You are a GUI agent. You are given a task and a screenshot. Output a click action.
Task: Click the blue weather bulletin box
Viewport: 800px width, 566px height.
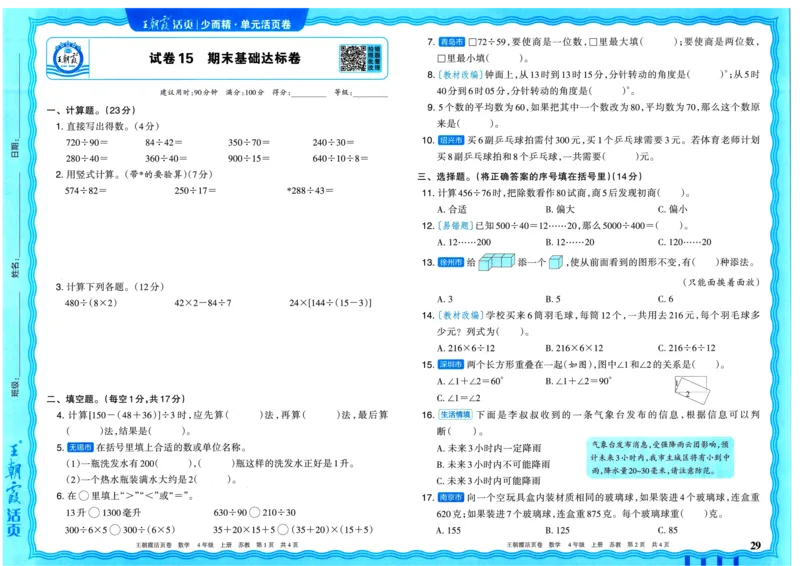coord(660,457)
